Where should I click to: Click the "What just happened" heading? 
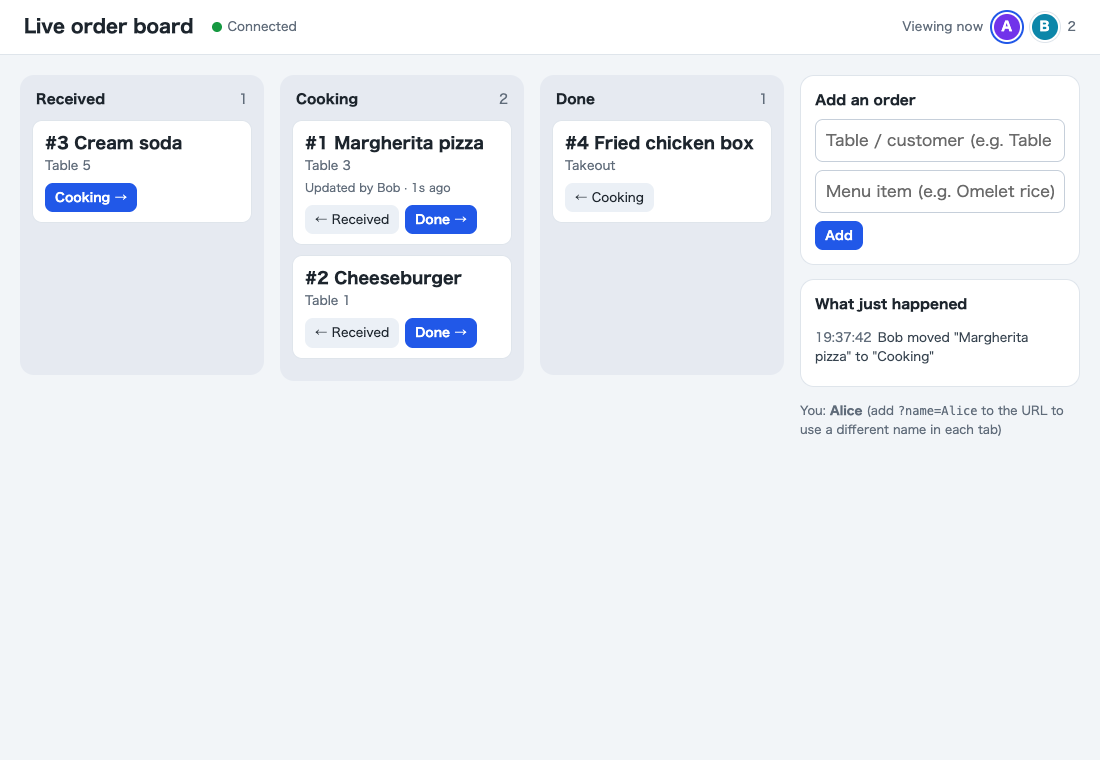[891, 304]
